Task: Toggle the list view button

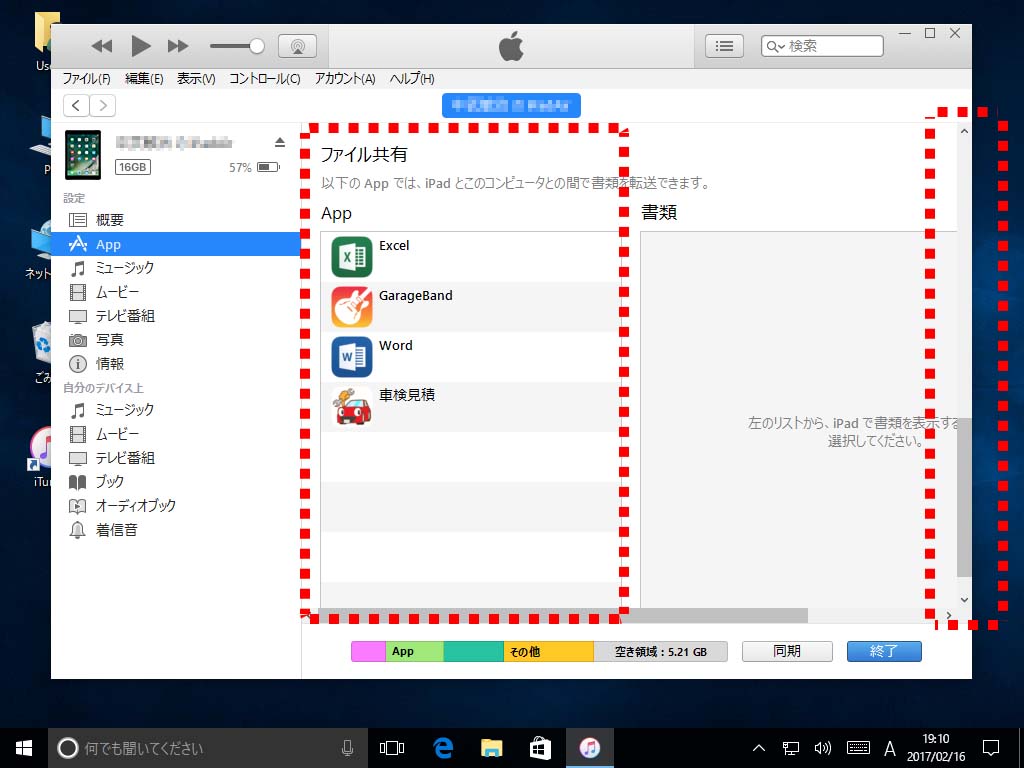Action: coord(725,46)
